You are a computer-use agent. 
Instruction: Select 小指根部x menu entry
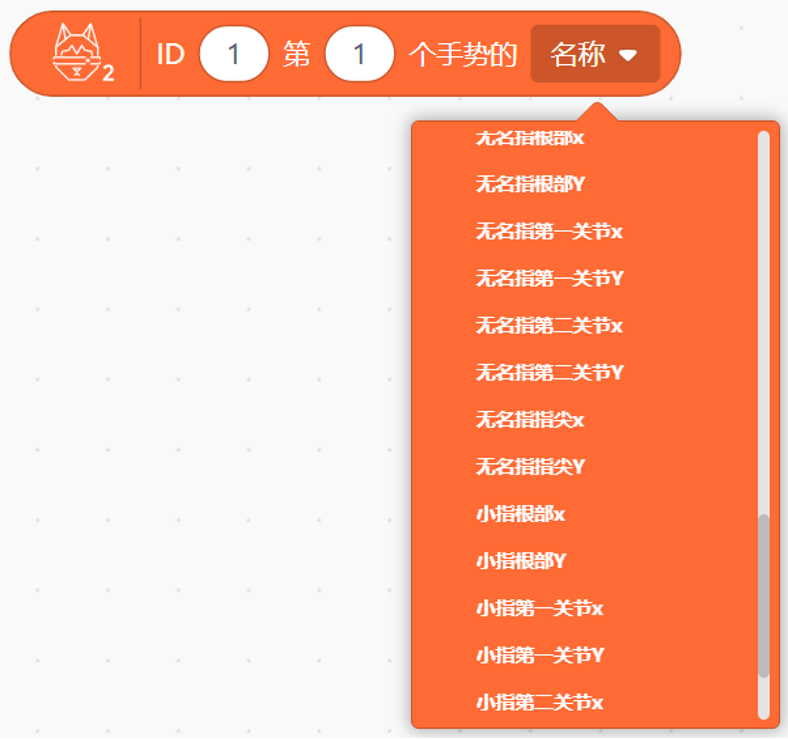[x=520, y=514]
